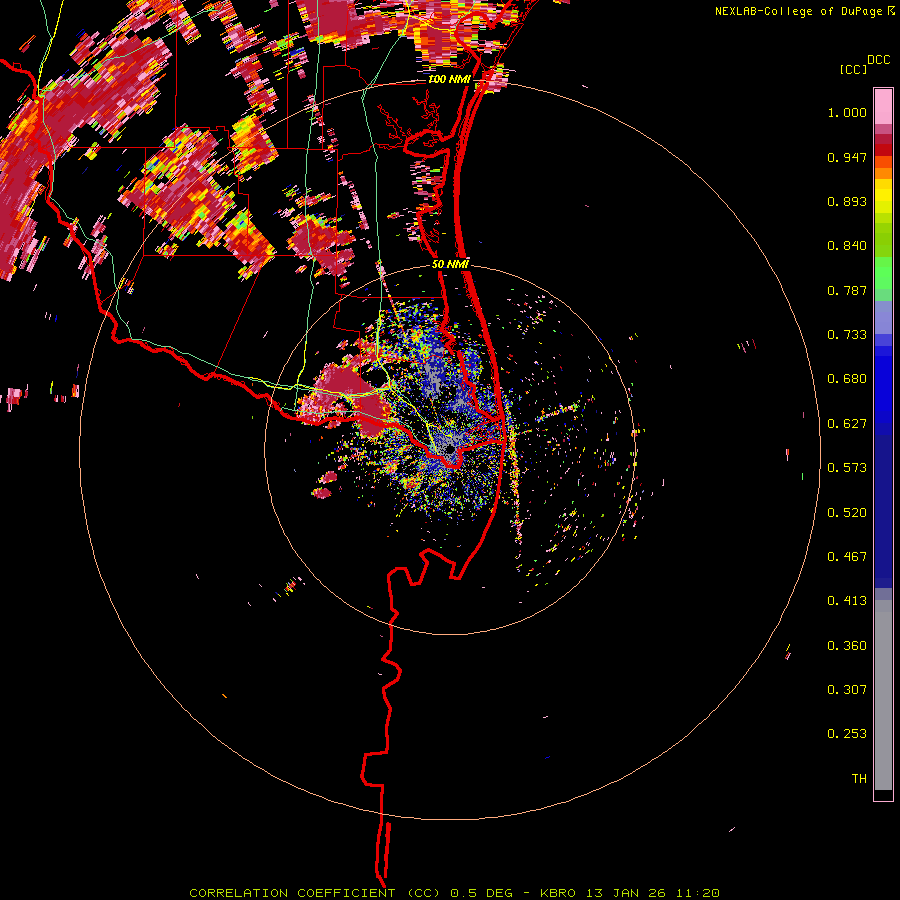Click the DCC label above the color bar
The height and width of the screenshot is (900, 900).
coord(879,60)
